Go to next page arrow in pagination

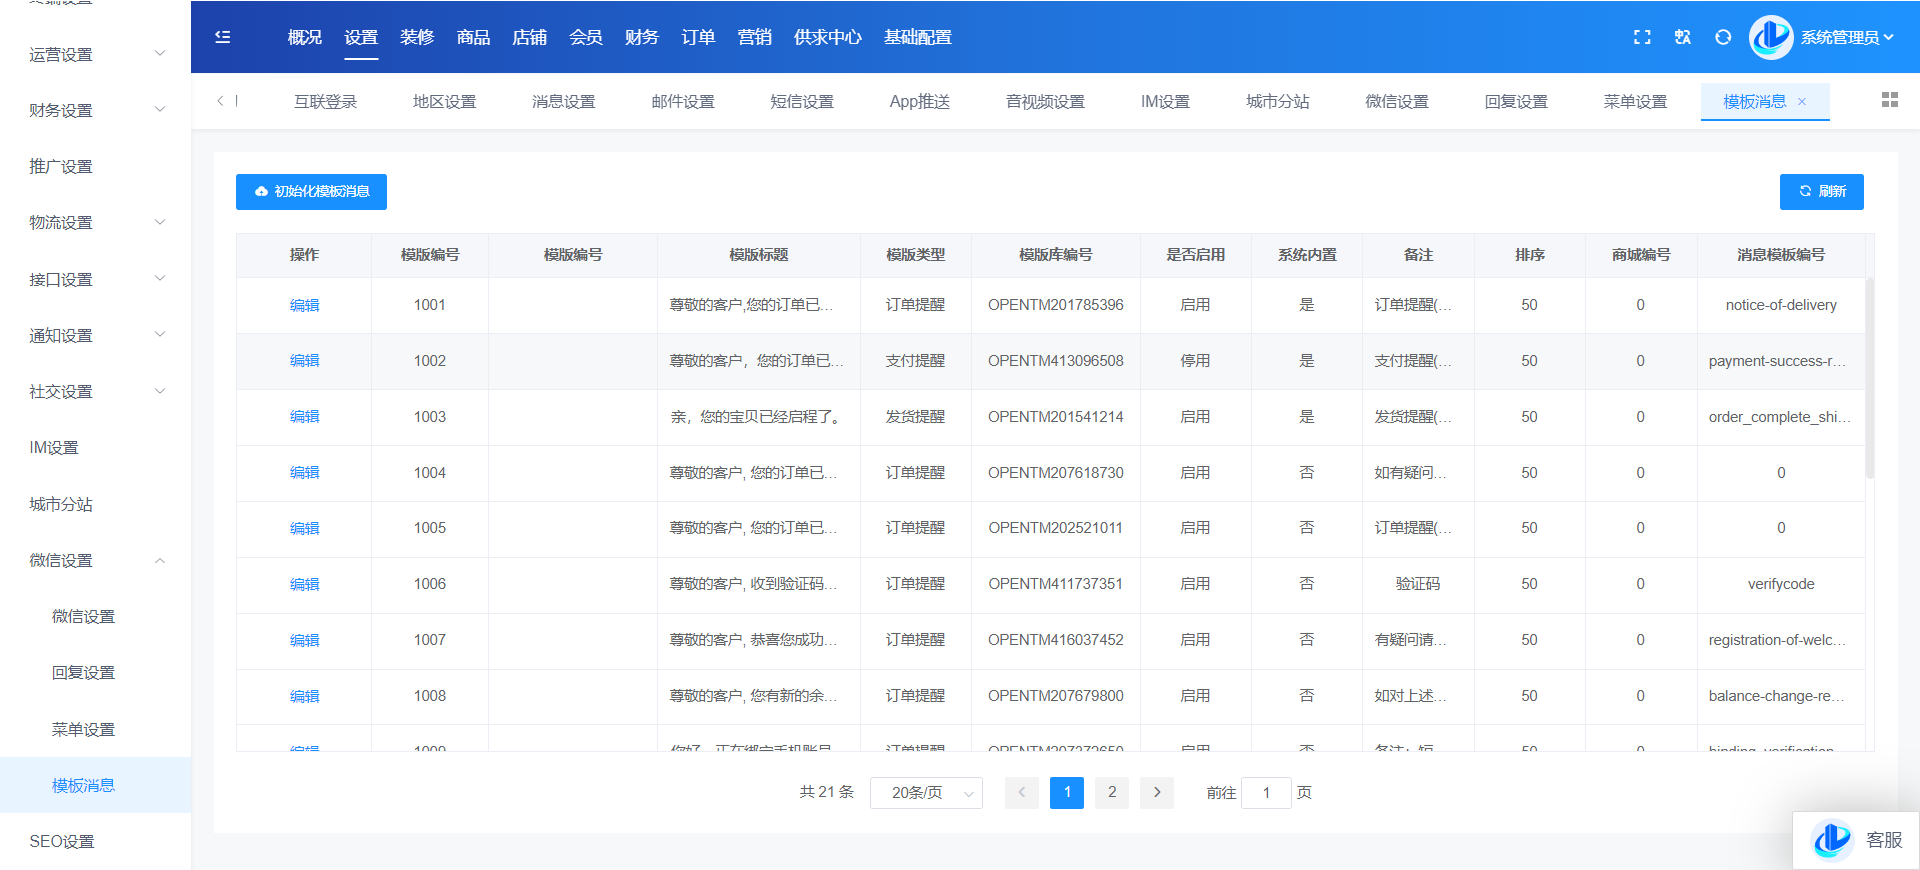(x=1157, y=792)
